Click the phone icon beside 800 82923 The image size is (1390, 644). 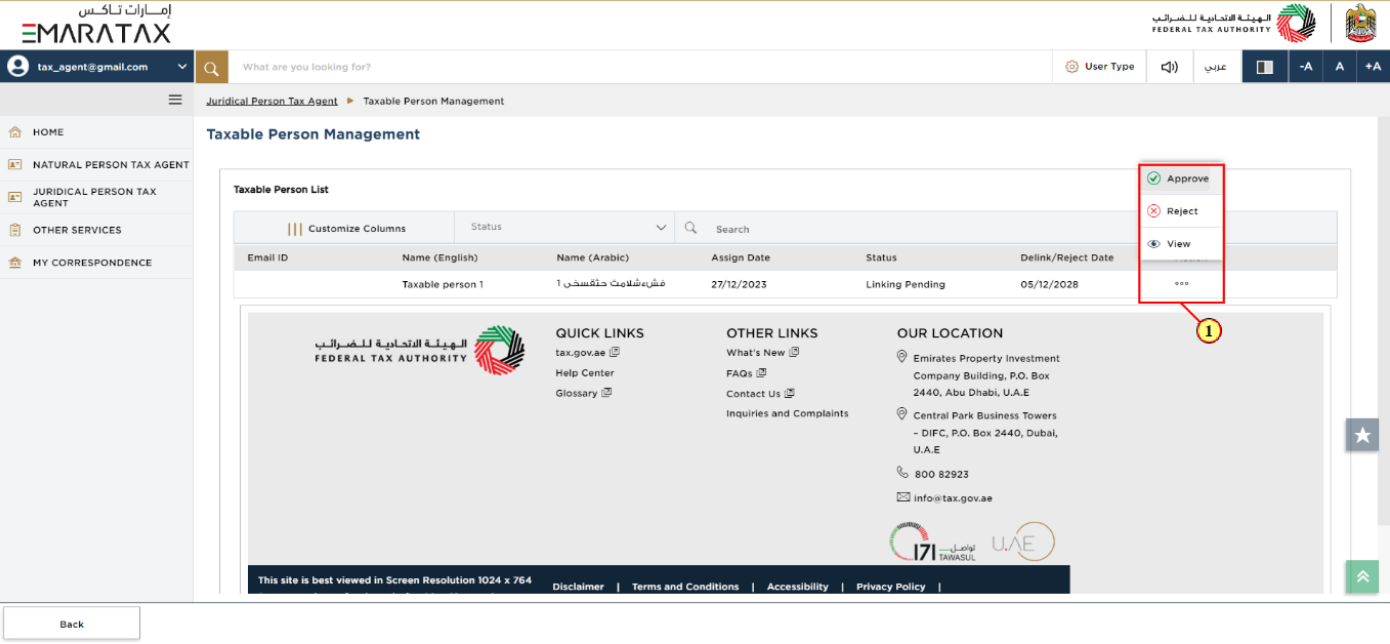point(903,473)
